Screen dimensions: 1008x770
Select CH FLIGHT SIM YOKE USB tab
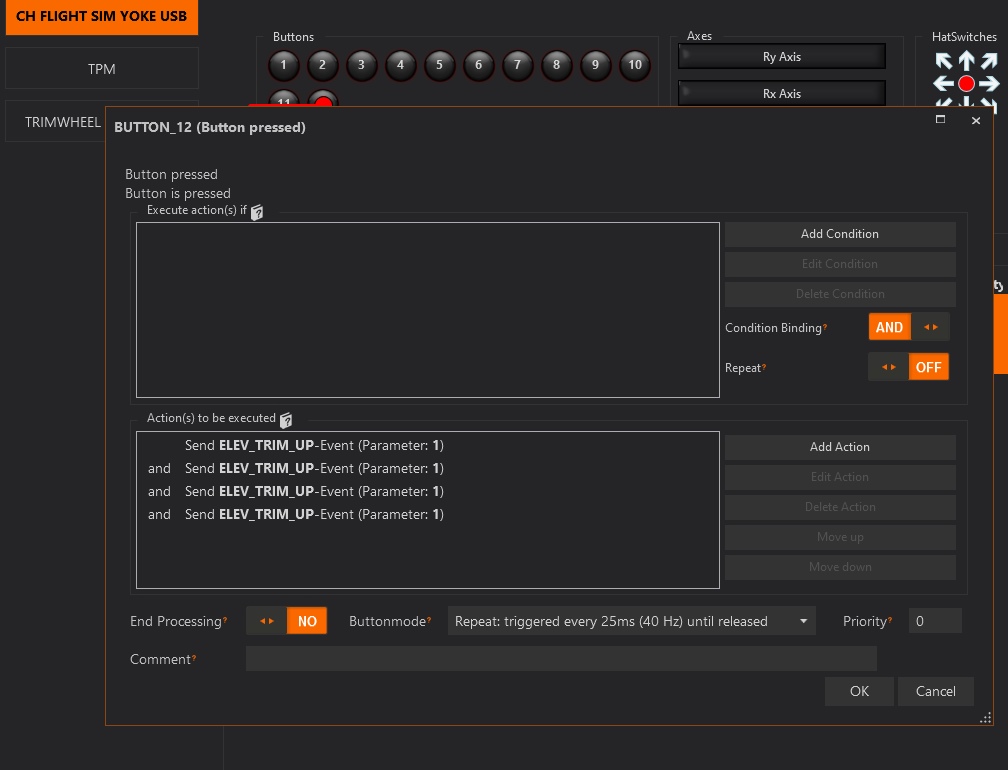tap(102, 17)
